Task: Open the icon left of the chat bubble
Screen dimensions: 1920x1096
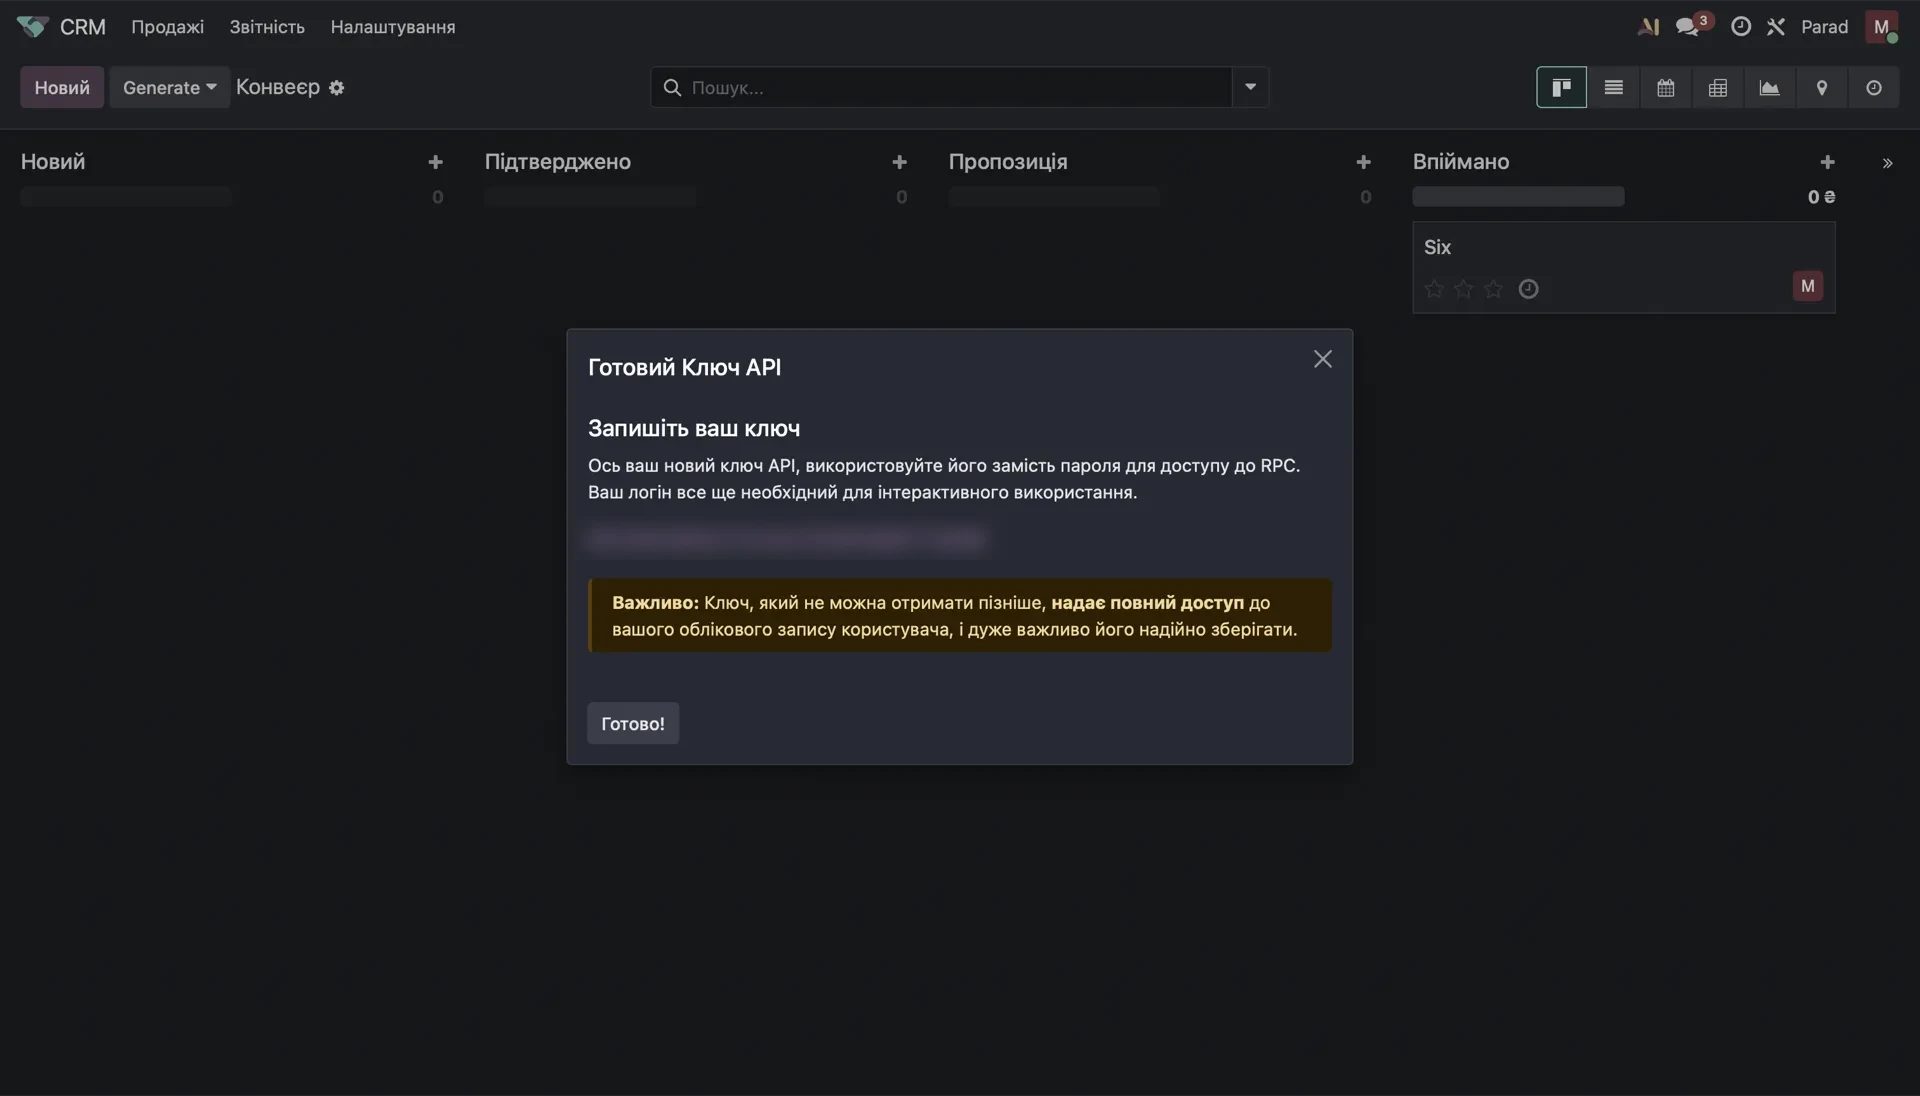Action: [1648, 27]
